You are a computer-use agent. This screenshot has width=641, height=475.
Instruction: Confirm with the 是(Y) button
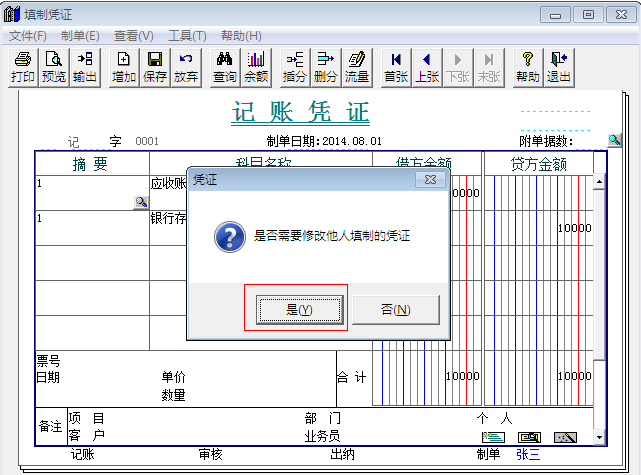pos(300,310)
